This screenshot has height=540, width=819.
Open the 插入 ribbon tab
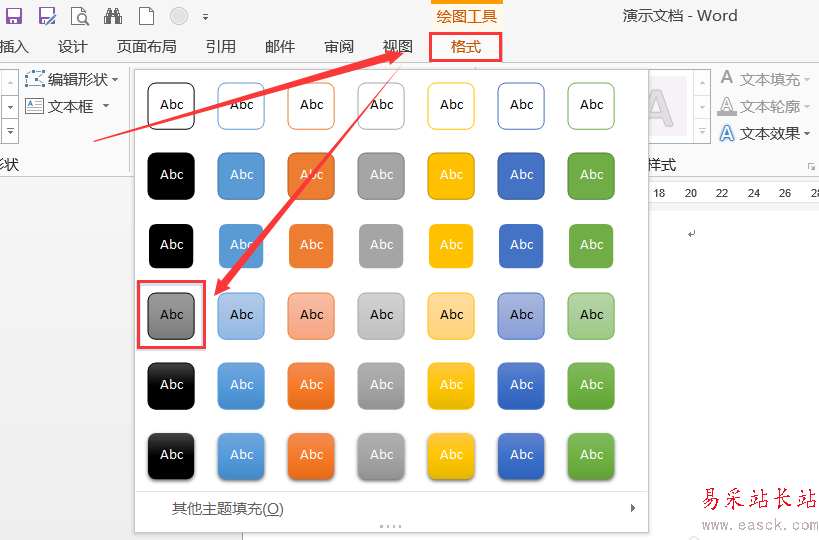(x=14, y=47)
